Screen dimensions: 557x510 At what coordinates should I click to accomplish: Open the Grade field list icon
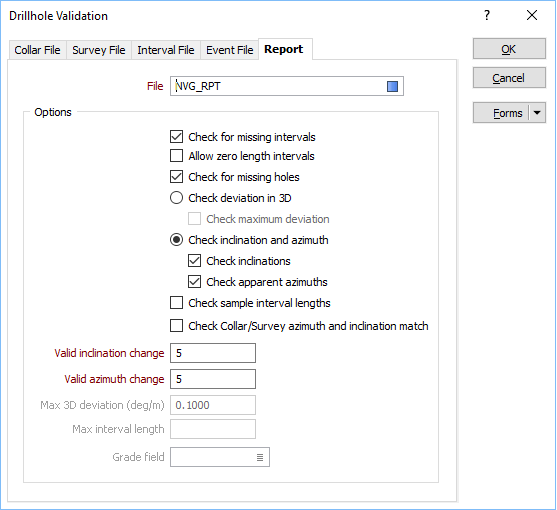pyautogui.click(x=260, y=457)
